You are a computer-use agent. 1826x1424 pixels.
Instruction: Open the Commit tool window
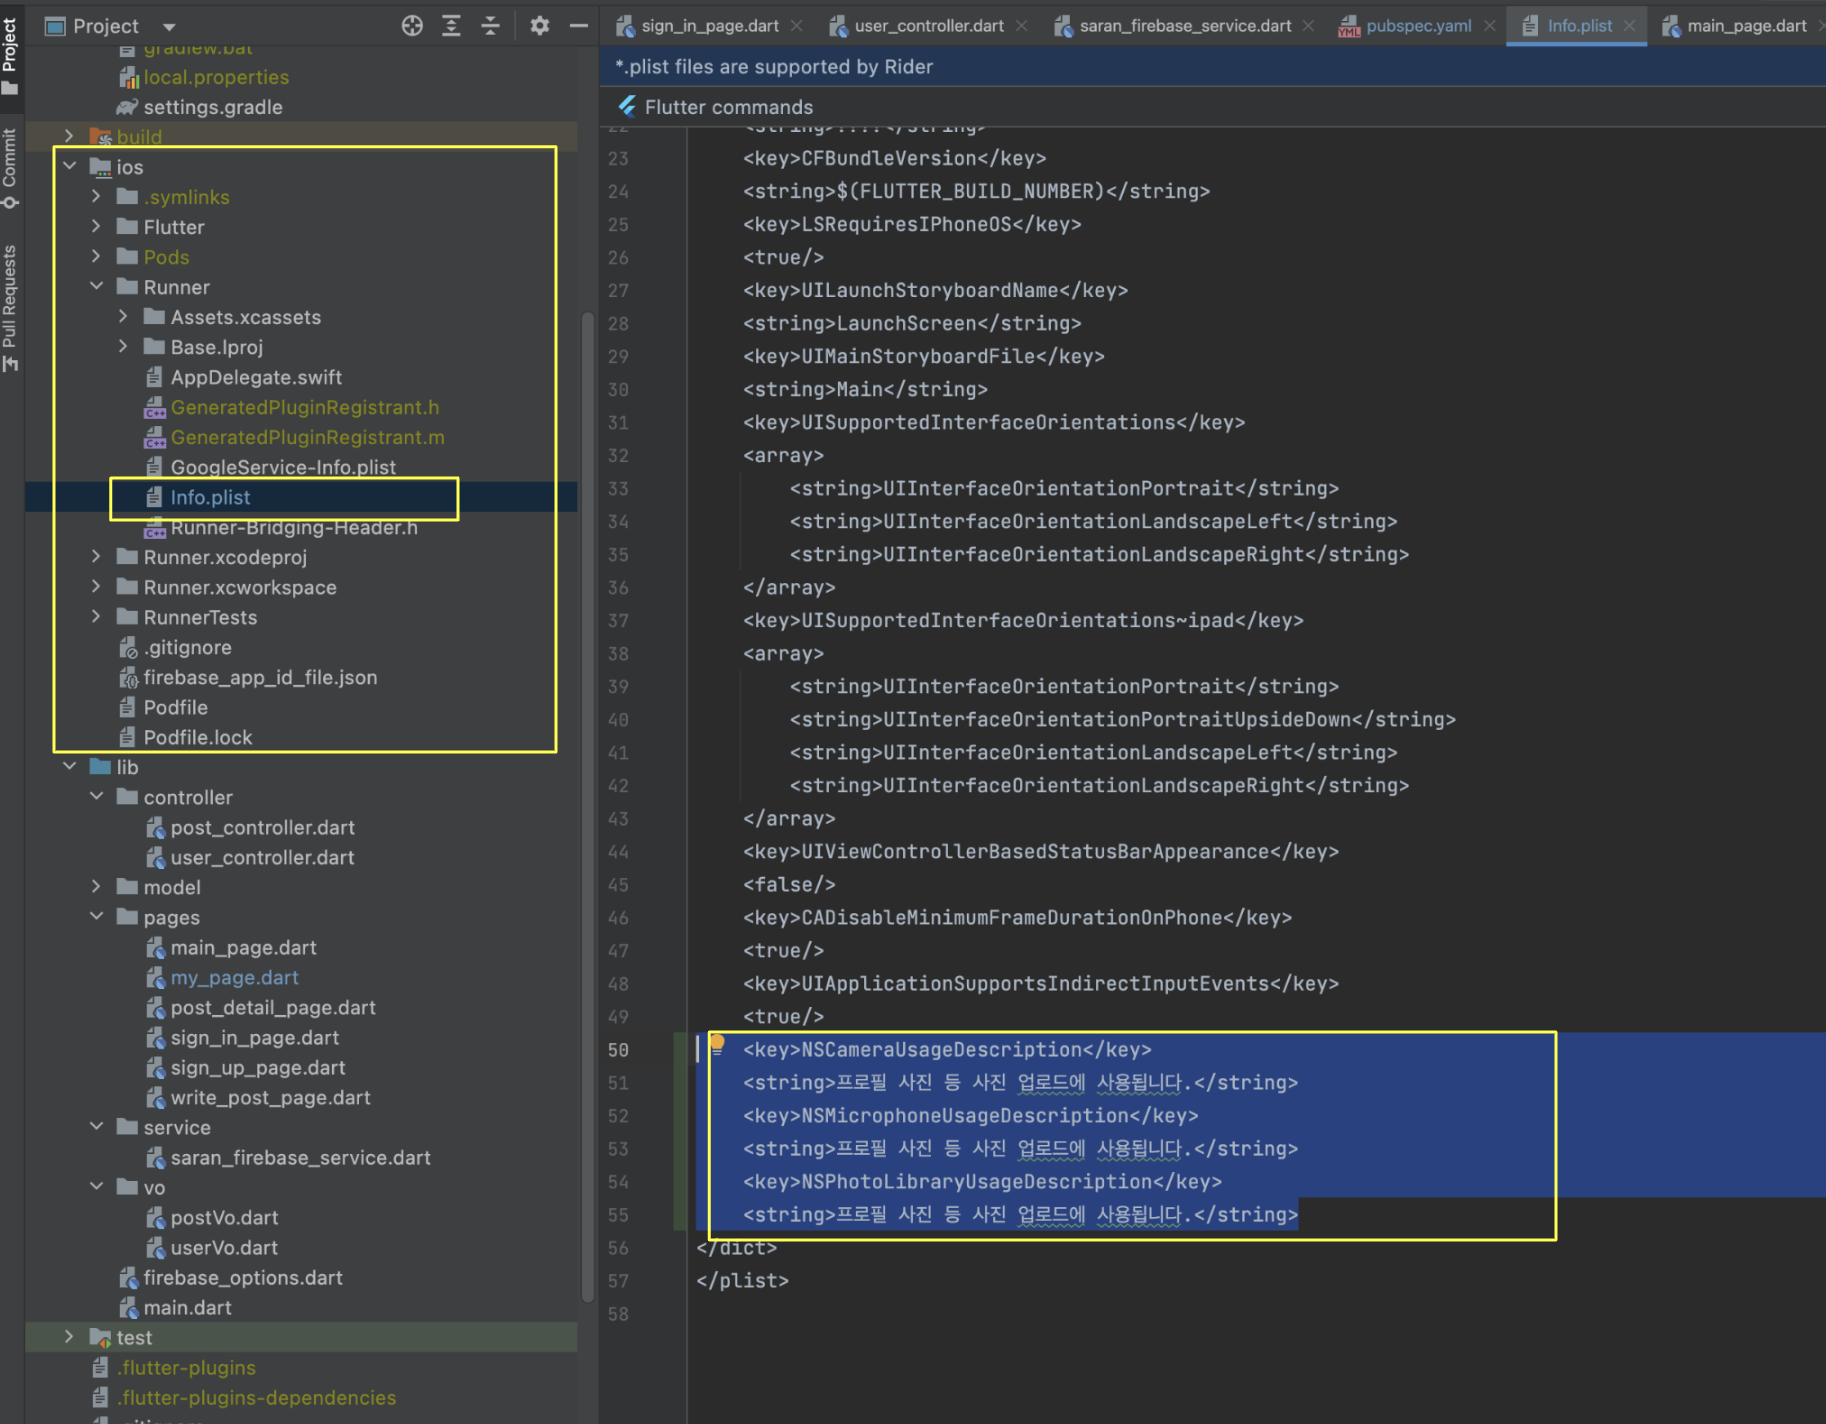coord(10,168)
